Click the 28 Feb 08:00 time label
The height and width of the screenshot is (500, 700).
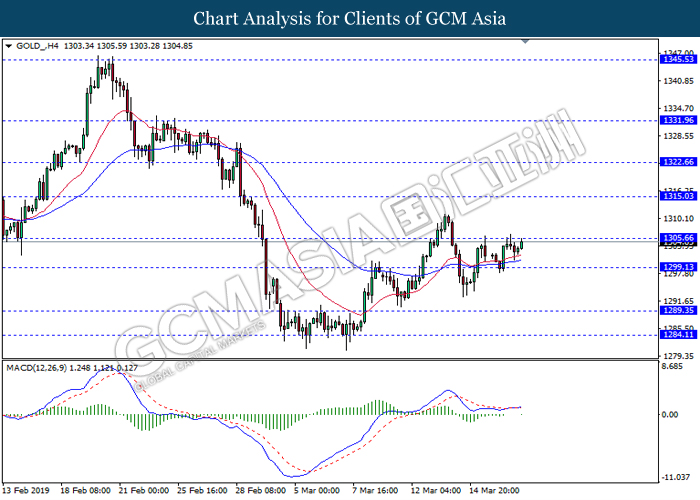click(x=261, y=491)
